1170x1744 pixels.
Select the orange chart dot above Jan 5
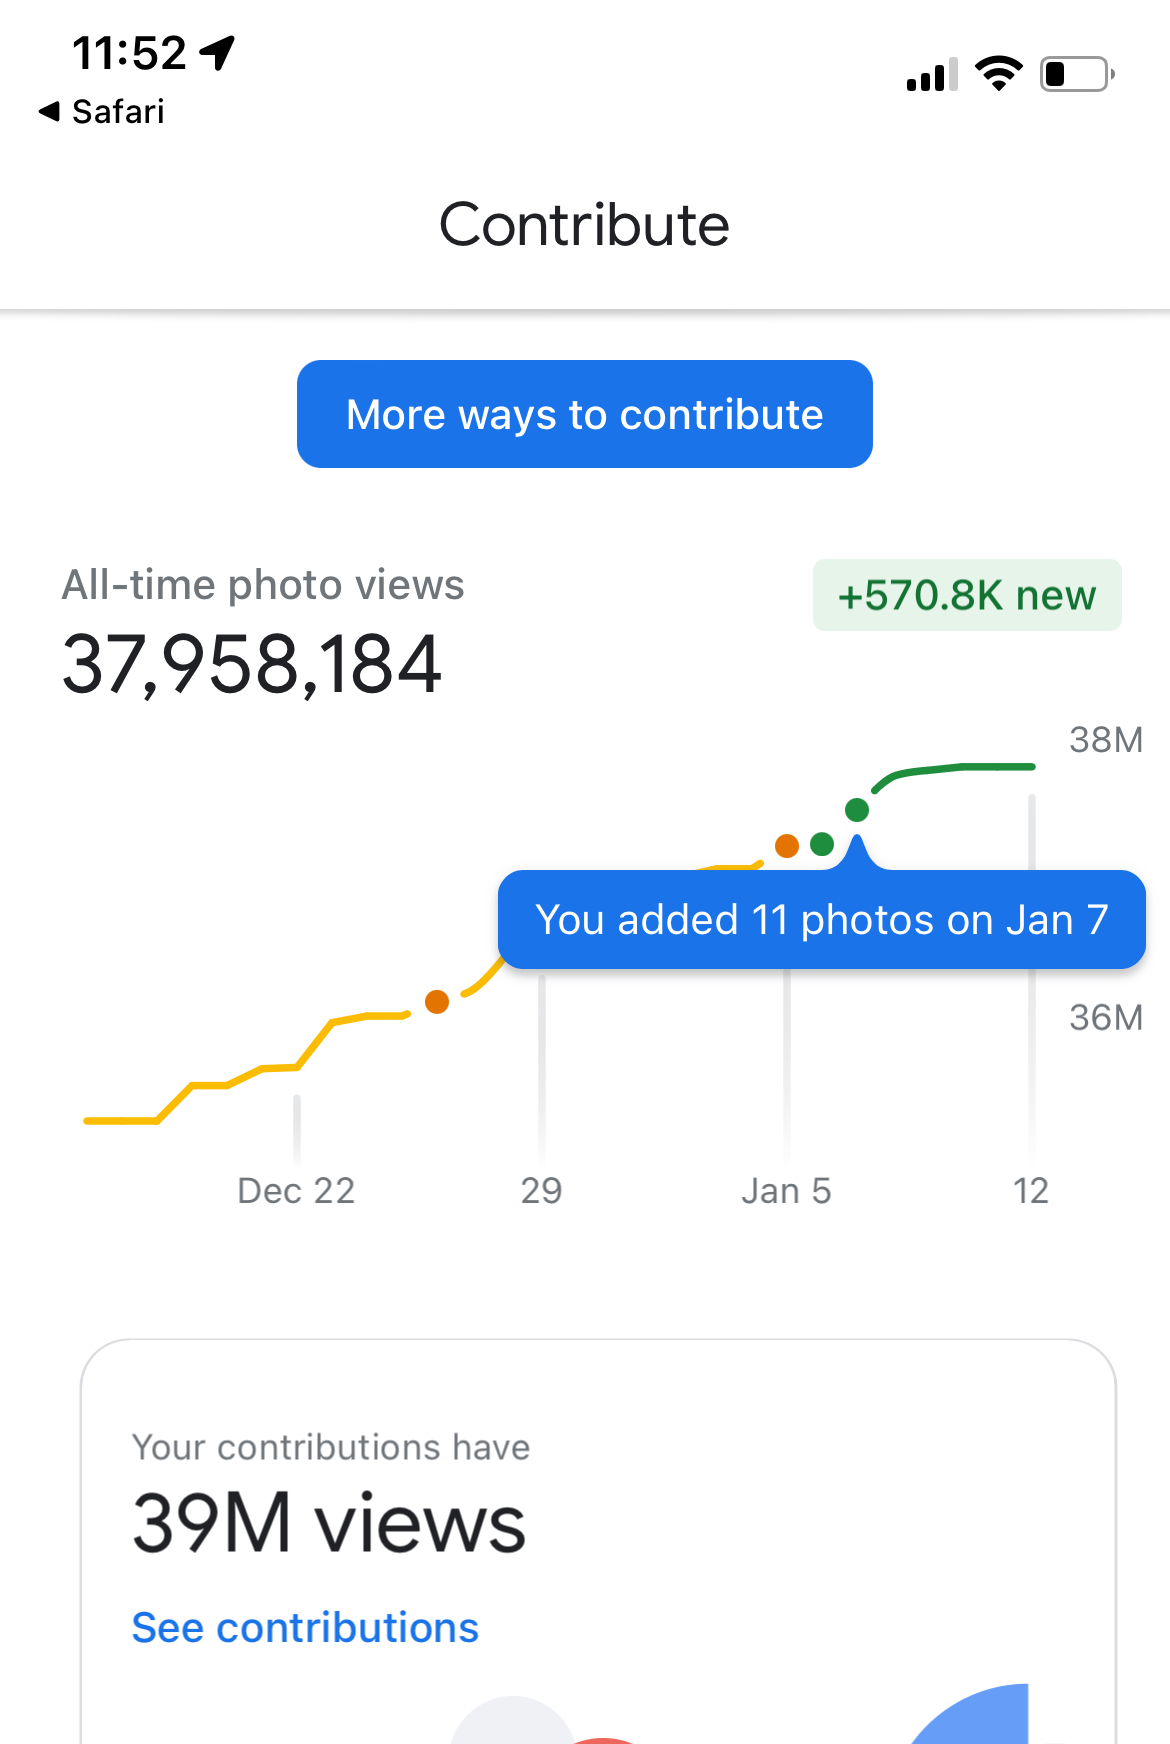[787, 846]
